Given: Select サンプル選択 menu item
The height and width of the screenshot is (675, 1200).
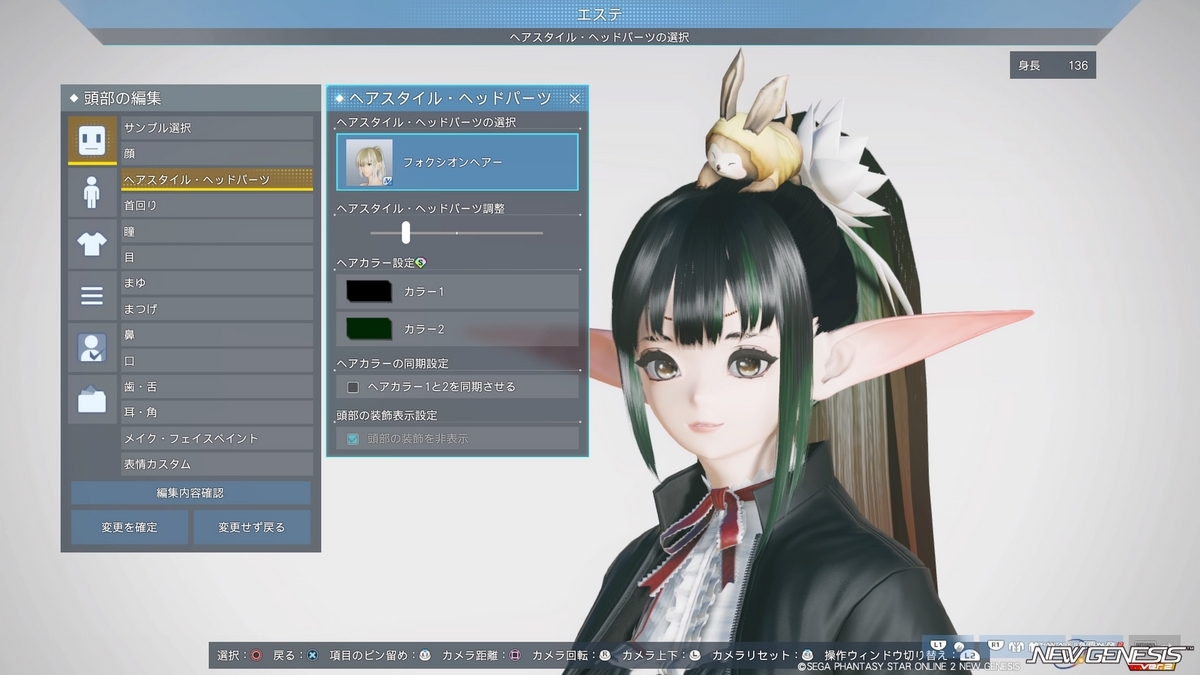Looking at the screenshot, I should [x=217, y=128].
